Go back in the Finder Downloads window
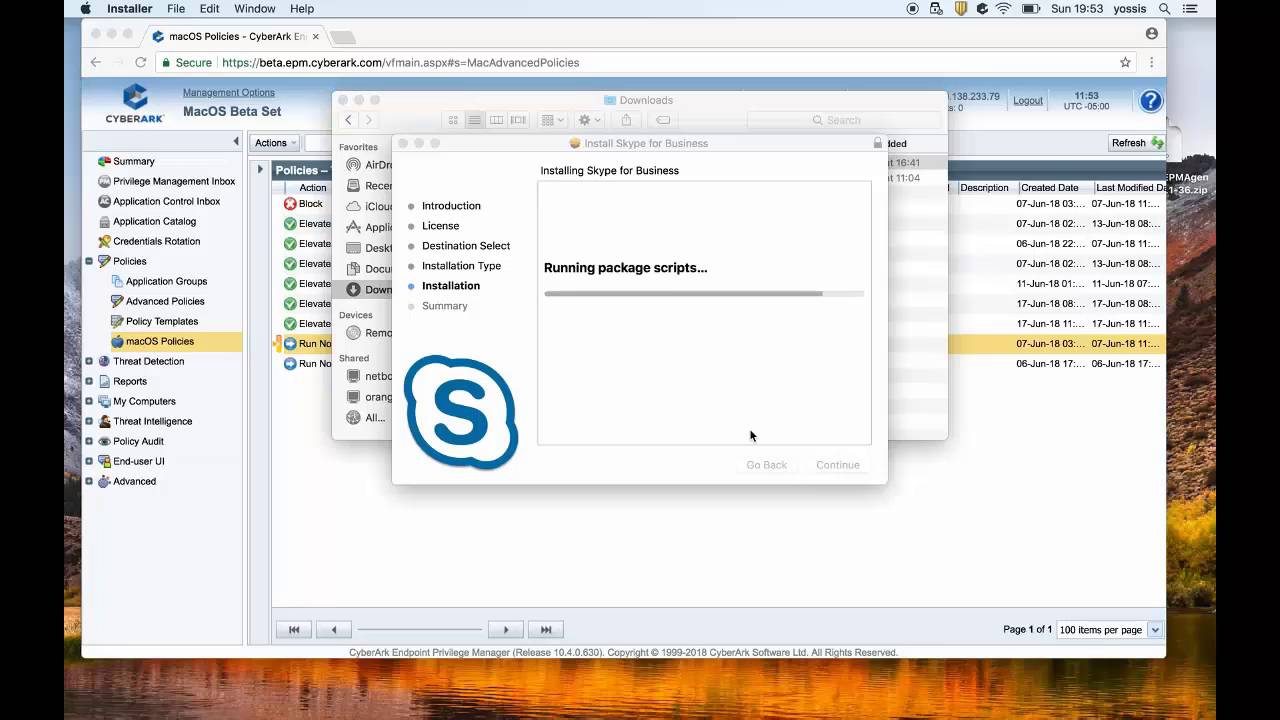The height and width of the screenshot is (720, 1280). (x=348, y=120)
